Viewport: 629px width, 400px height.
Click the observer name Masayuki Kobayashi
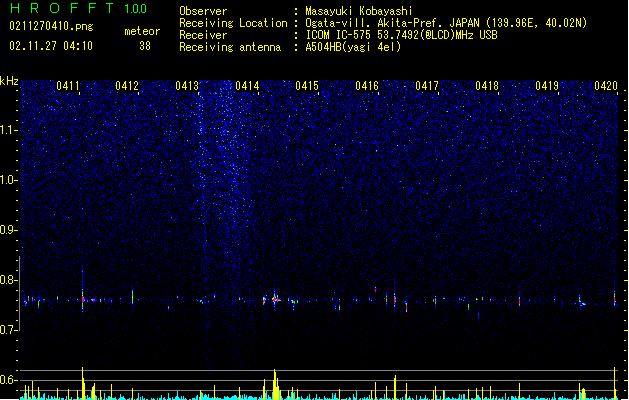(x=359, y=11)
